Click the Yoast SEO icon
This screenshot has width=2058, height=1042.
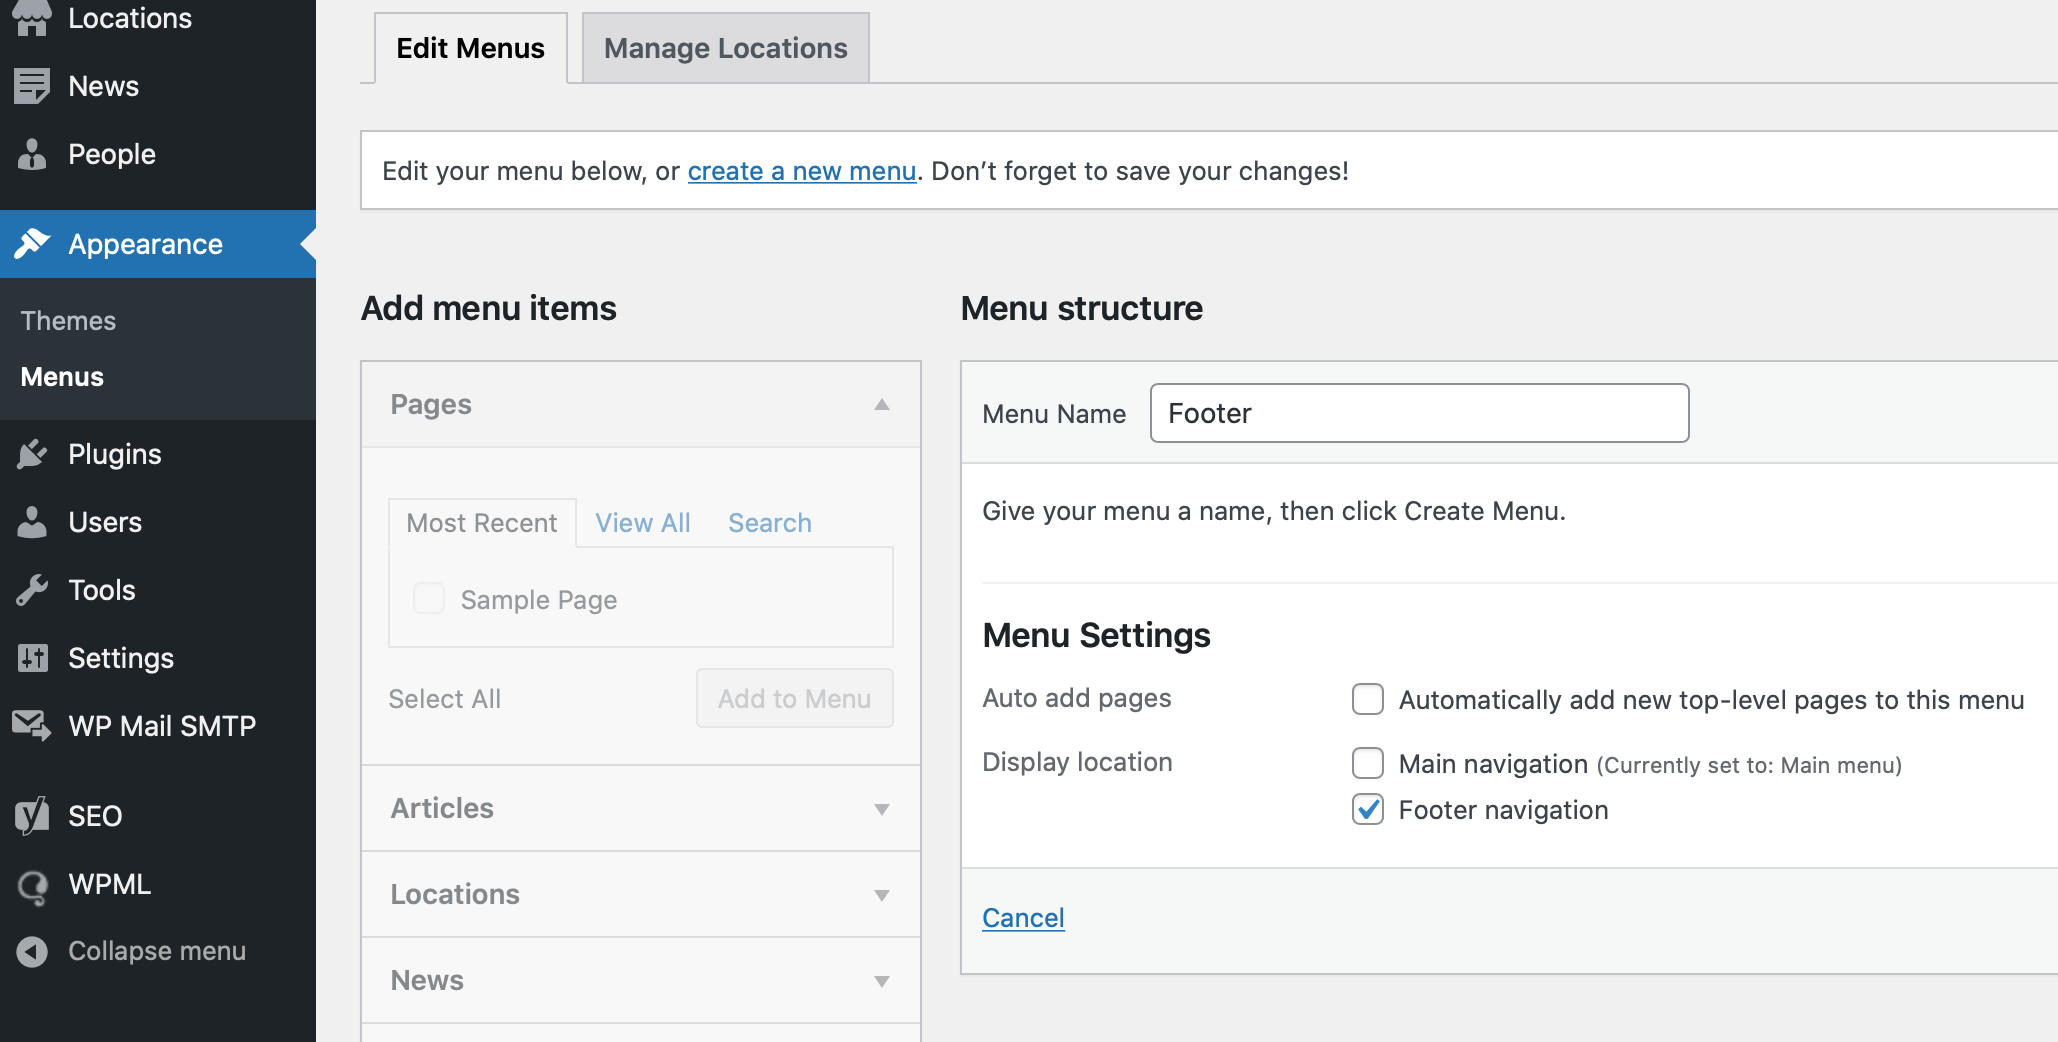click(x=32, y=816)
